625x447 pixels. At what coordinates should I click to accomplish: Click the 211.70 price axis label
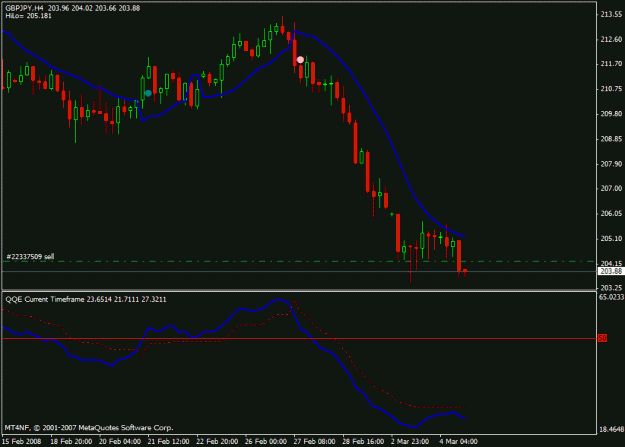[611, 64]
